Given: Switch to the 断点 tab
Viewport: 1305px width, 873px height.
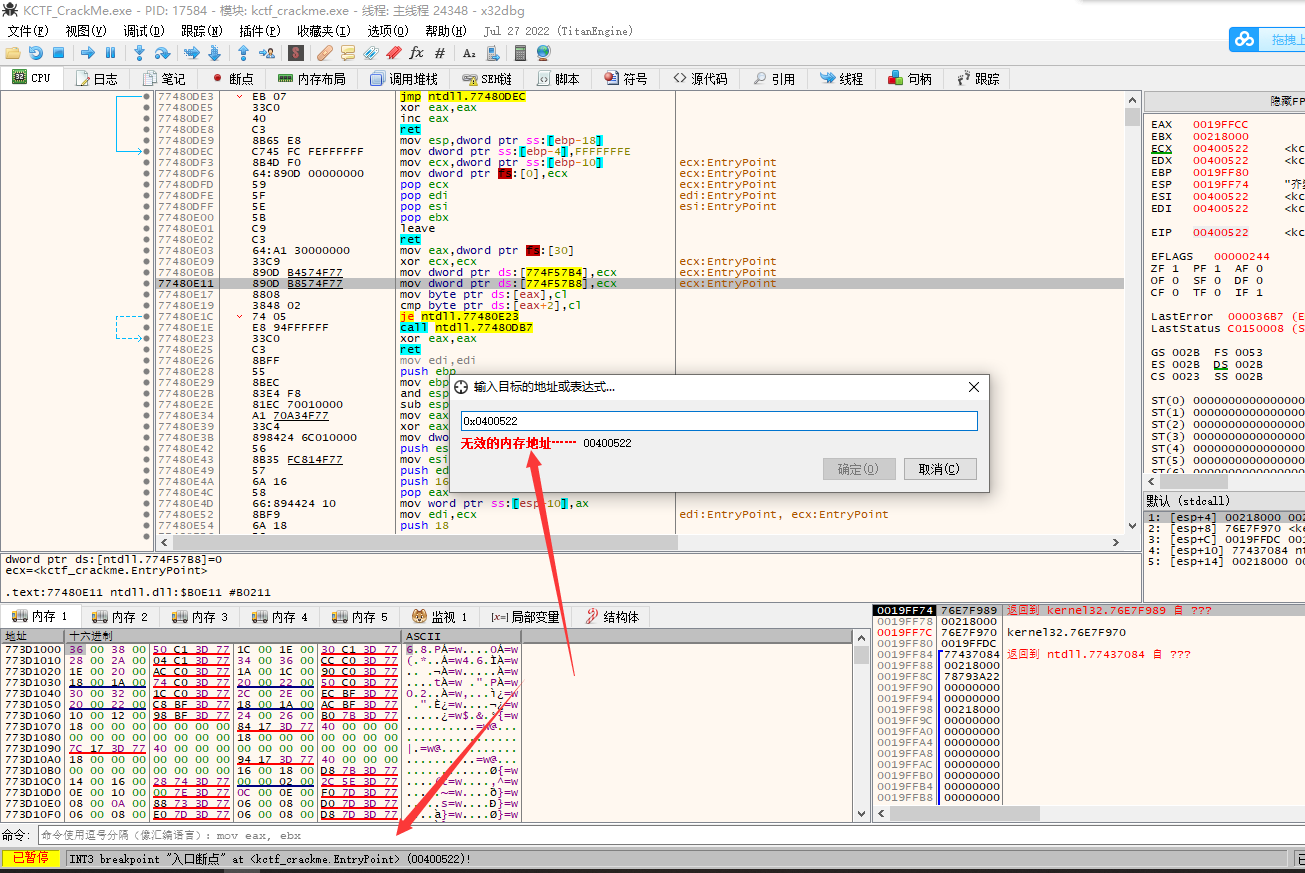Looking at the screenshot, I should [232, 78].
